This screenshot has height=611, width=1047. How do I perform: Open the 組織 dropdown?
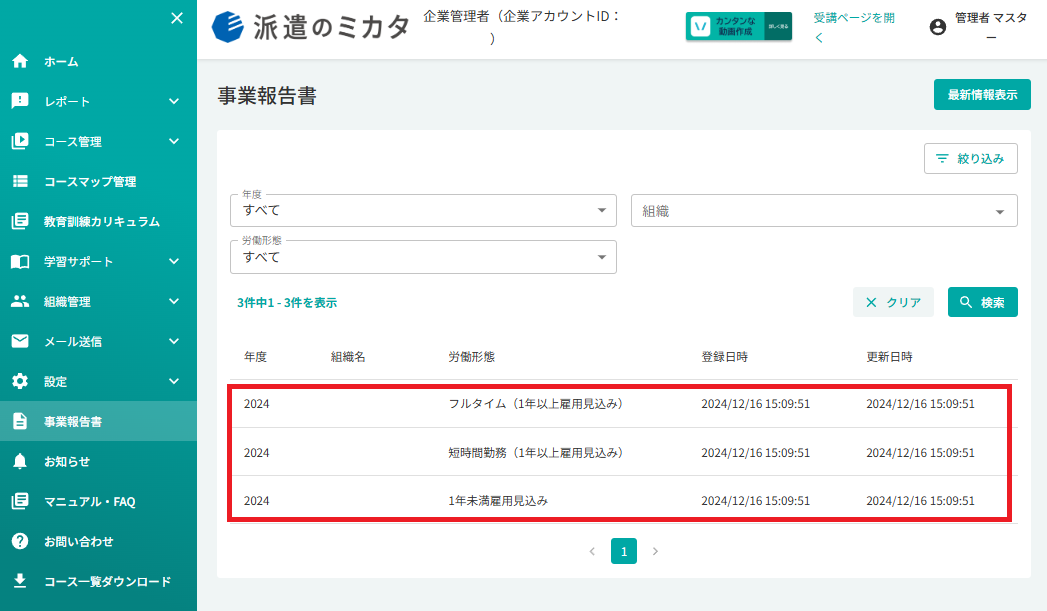pyautogui.click(x=824, y=211)
